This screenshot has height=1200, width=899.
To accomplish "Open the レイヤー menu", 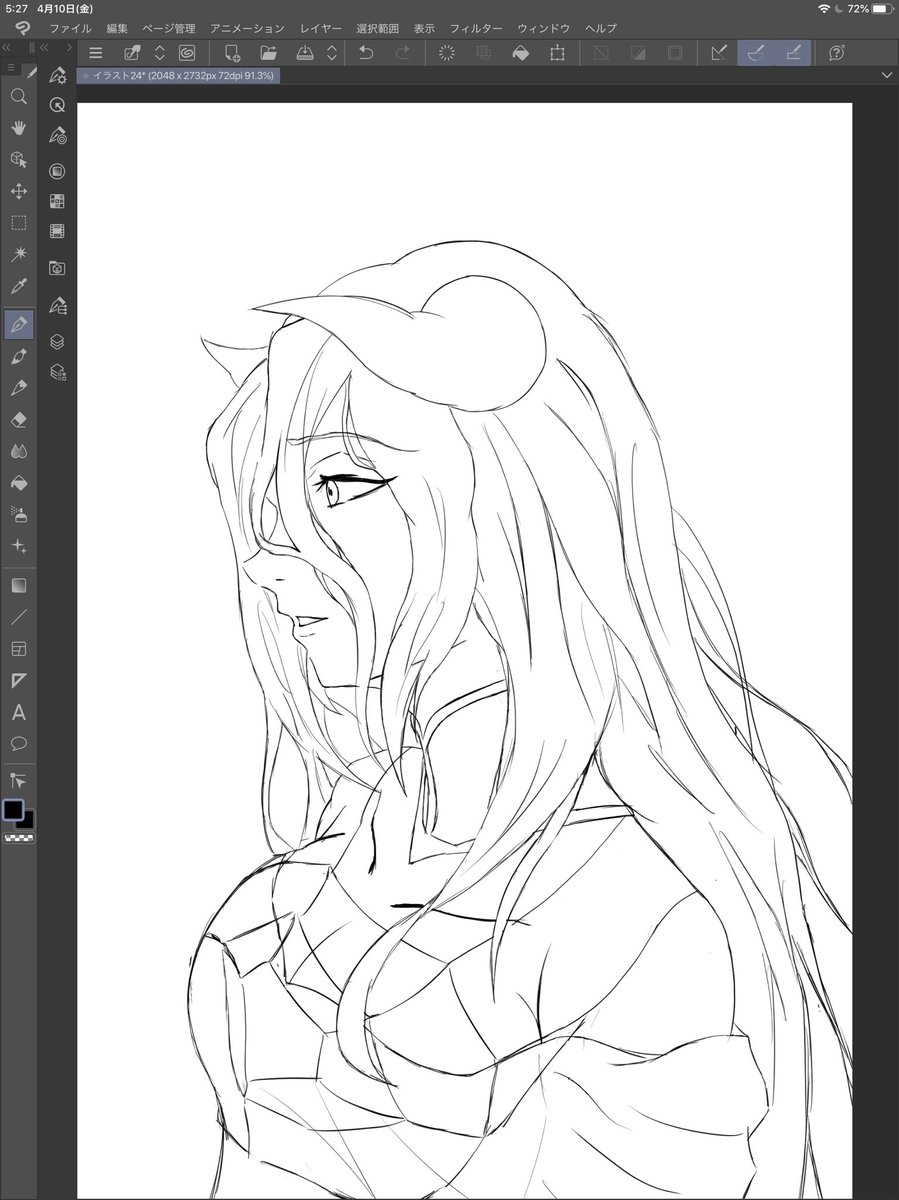I will [x=320, y=28].
